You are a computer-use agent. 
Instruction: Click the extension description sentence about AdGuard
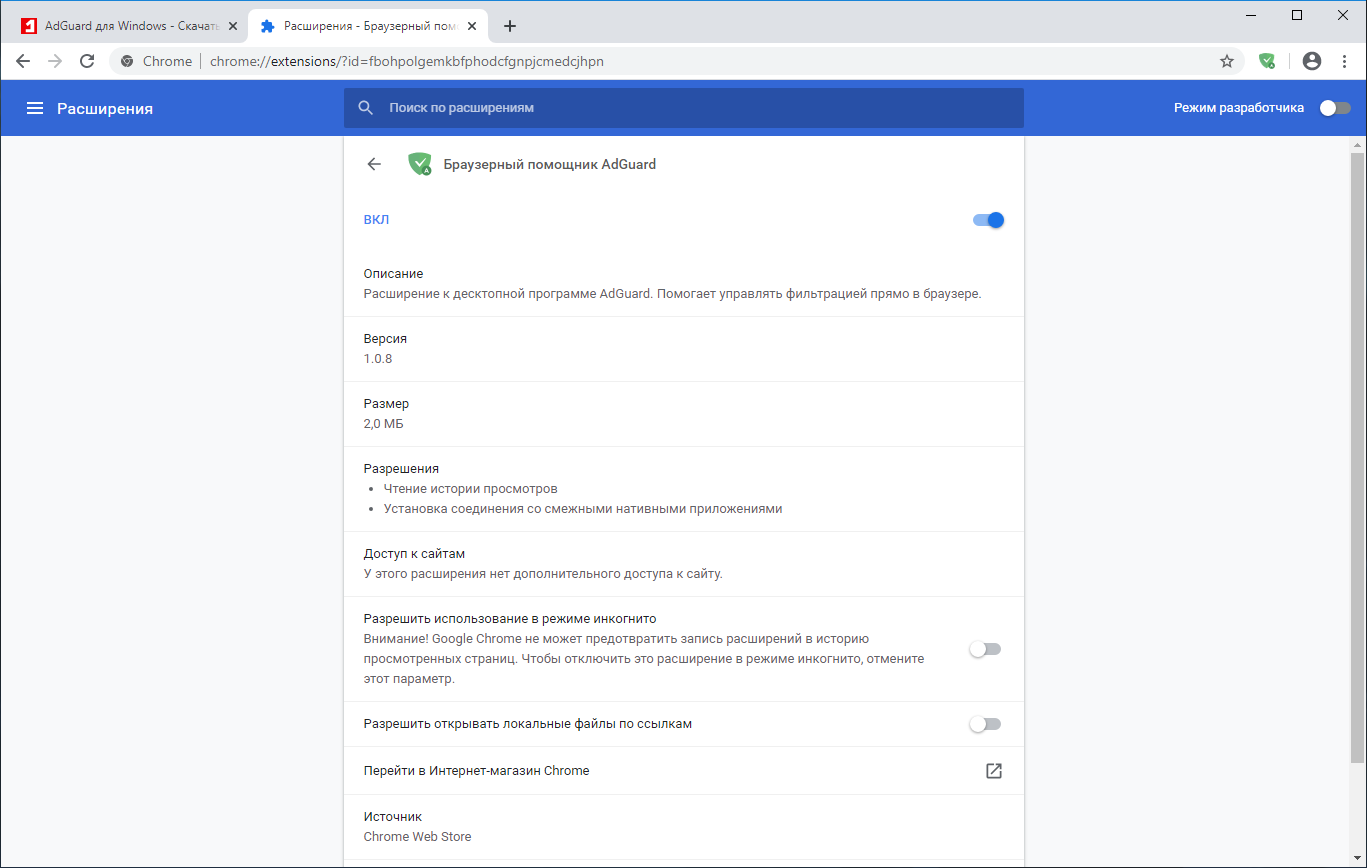click(x=673, y=293)
